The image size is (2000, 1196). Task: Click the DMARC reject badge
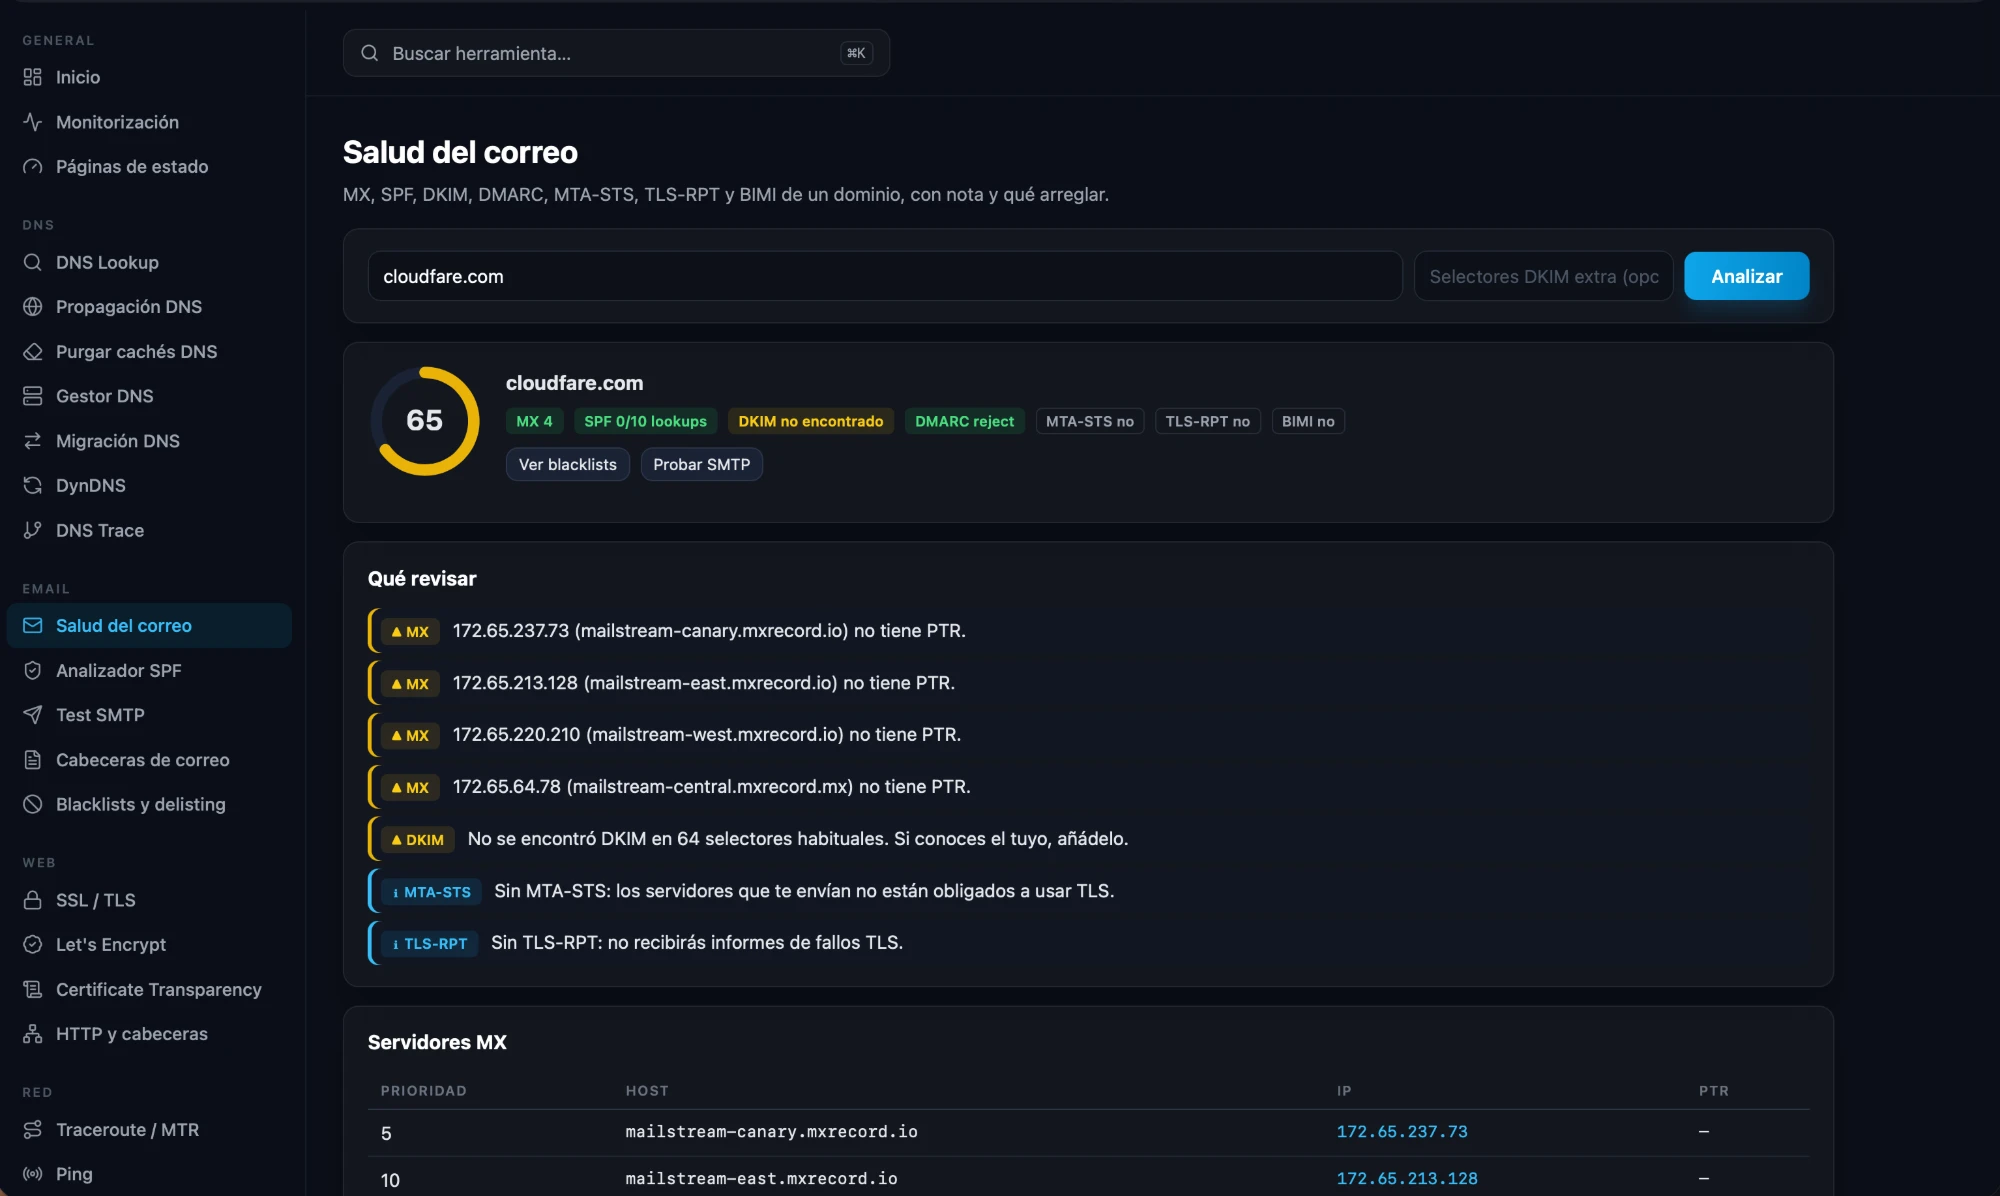[964, 421]
